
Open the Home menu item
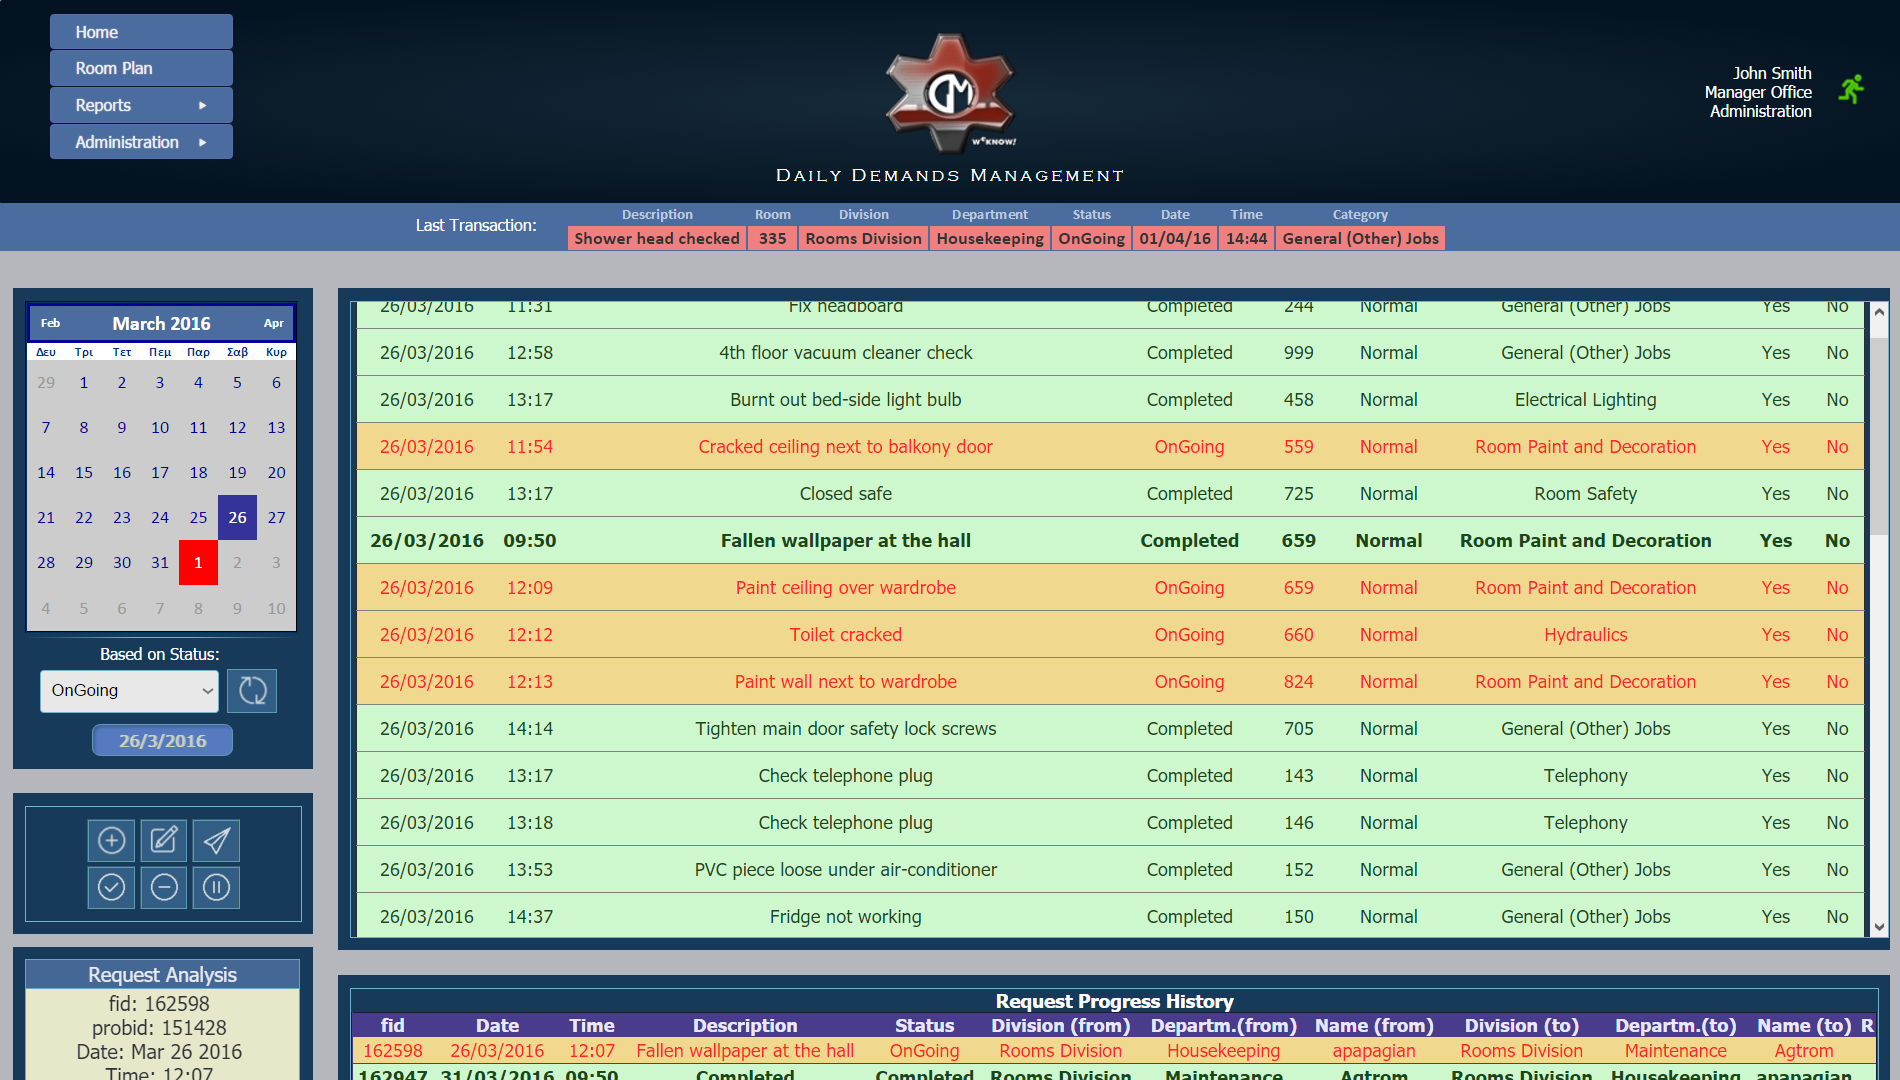141,32
